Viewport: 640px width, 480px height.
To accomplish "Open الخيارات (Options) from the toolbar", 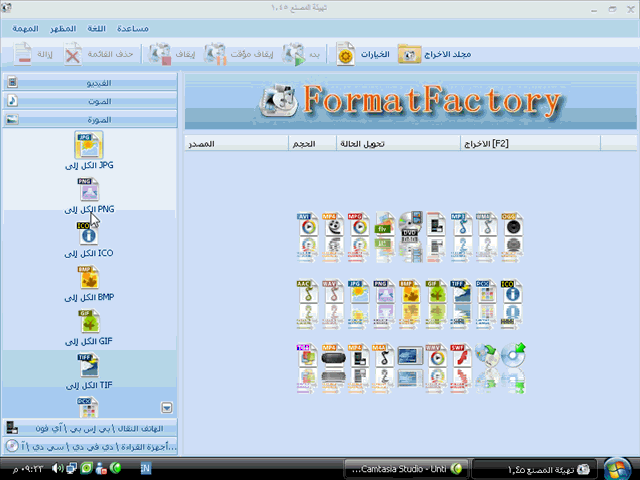I will [x=363, y=54].
